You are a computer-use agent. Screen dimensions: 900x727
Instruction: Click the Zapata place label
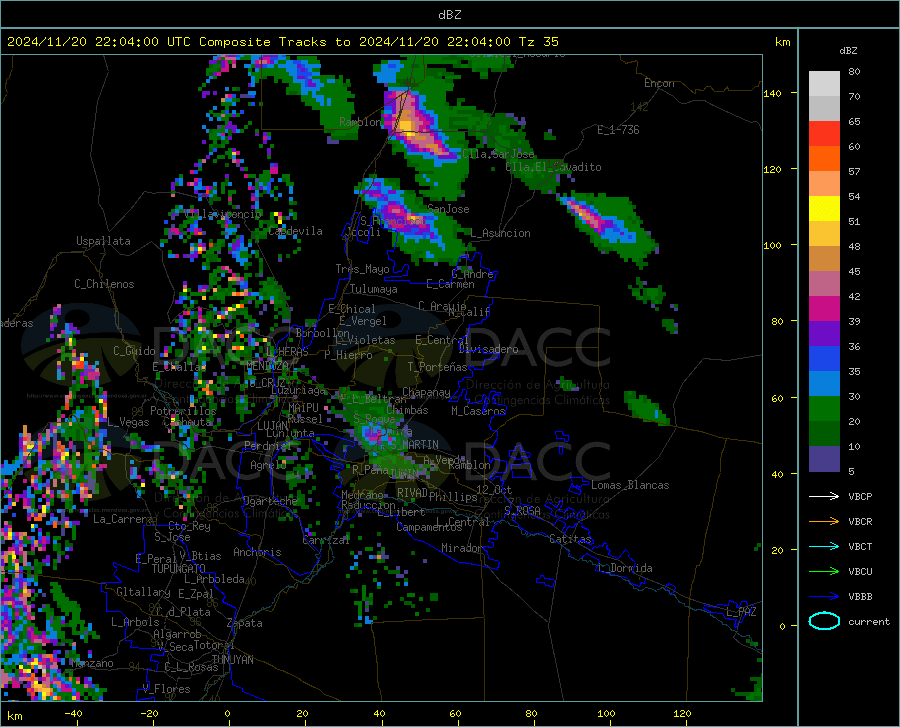coord(245,623)
